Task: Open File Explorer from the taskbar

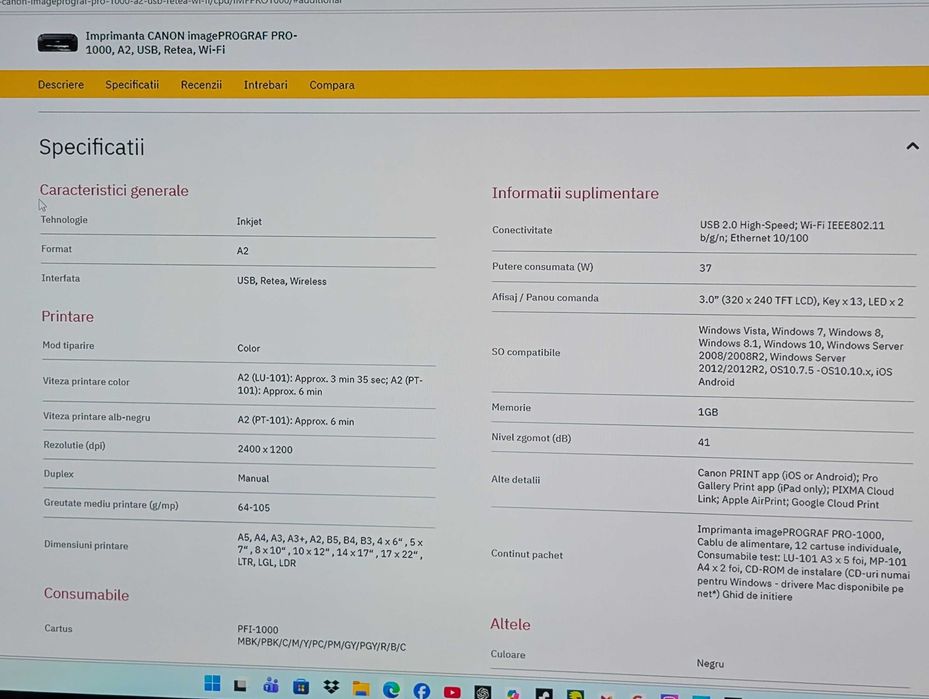Action: [361, 688]
